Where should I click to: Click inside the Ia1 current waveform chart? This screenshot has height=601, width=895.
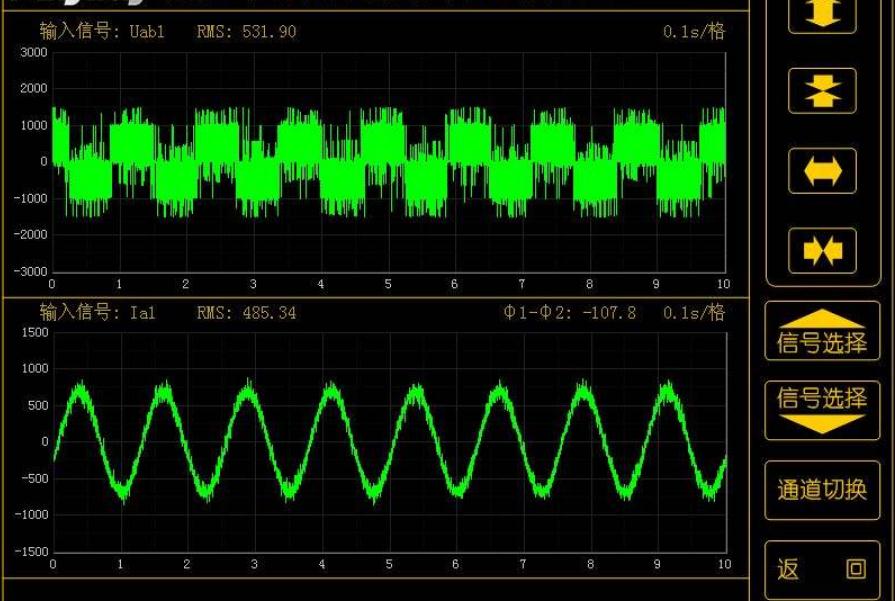(390, 442)
